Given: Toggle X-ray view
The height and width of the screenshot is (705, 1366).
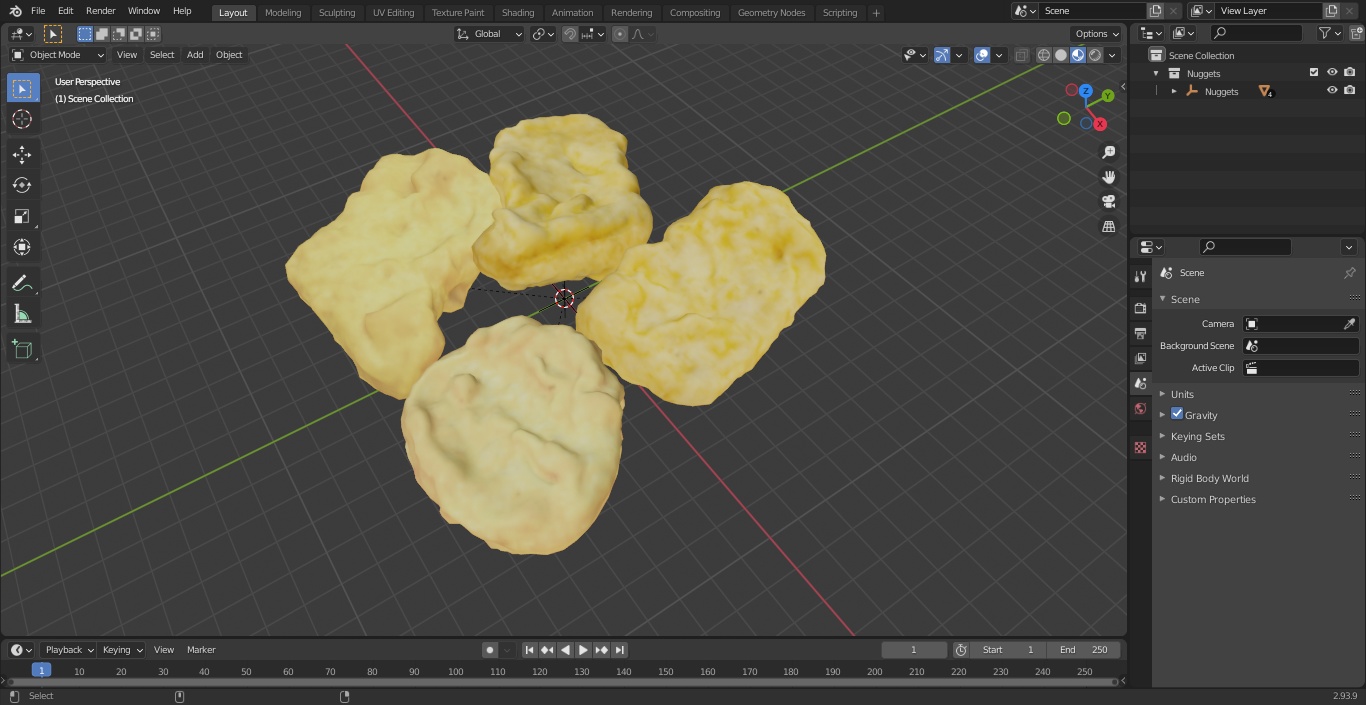Looking at the screenshot, I should (x=1021, y=55).
